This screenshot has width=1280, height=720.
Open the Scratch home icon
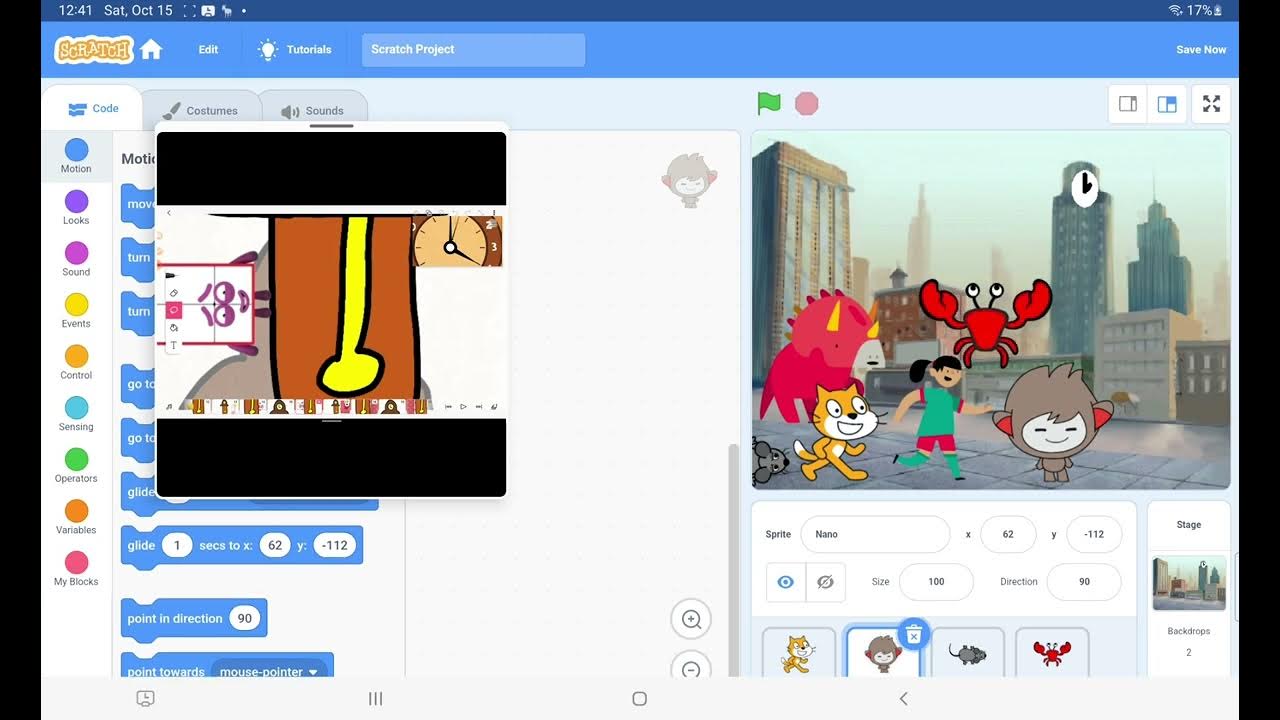pos(151,49)
